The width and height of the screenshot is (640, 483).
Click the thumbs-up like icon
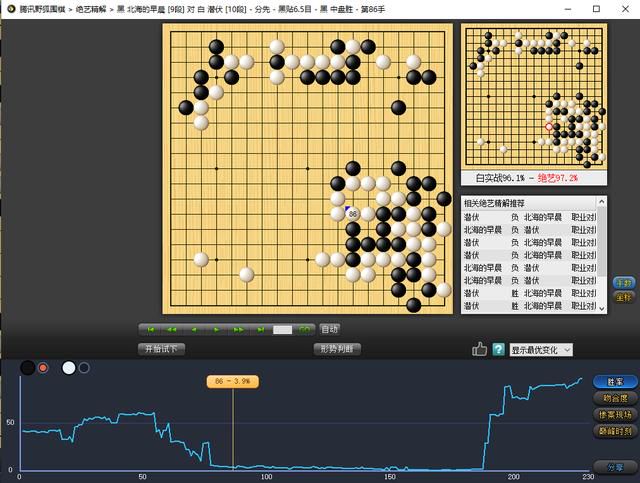tap(479, 349)
